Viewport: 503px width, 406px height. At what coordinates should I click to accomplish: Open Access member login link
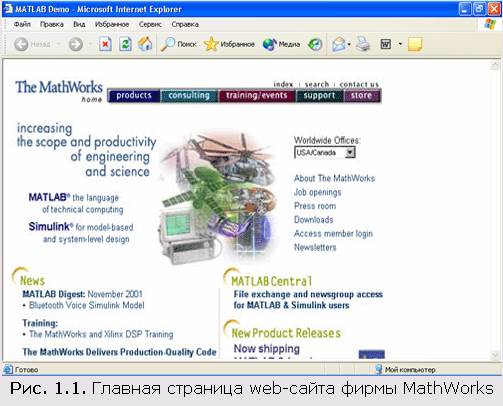(x=333, y=234)
